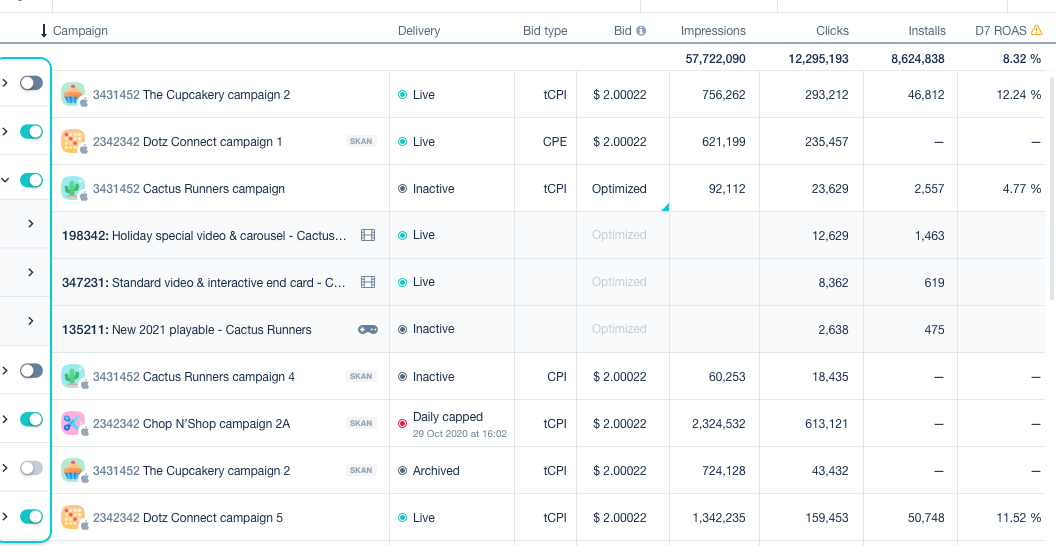Screen dimensions: 1056x546
Task: Click the gamepad playable icon for creative 135211
Action: (x=368, y=329)
